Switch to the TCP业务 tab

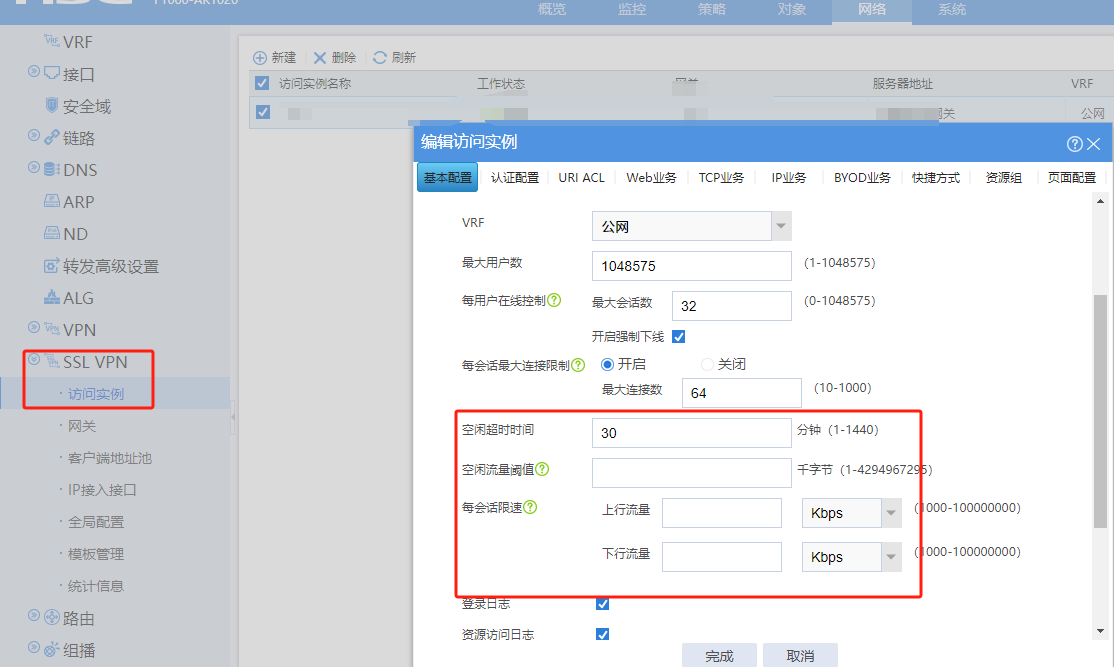[721, 178]
